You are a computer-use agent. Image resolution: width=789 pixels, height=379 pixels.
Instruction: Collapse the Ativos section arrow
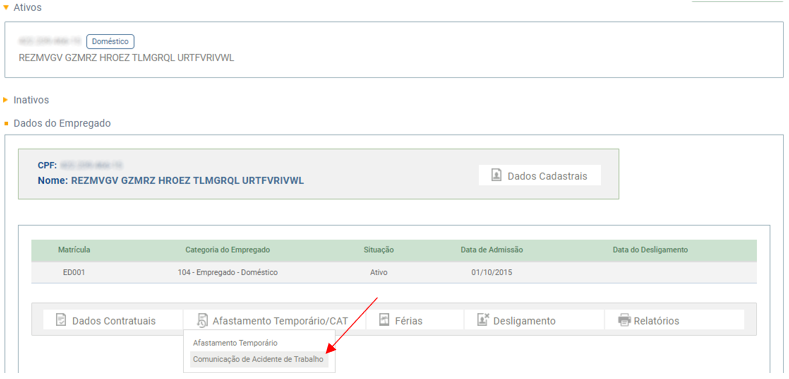click(6, 8)
